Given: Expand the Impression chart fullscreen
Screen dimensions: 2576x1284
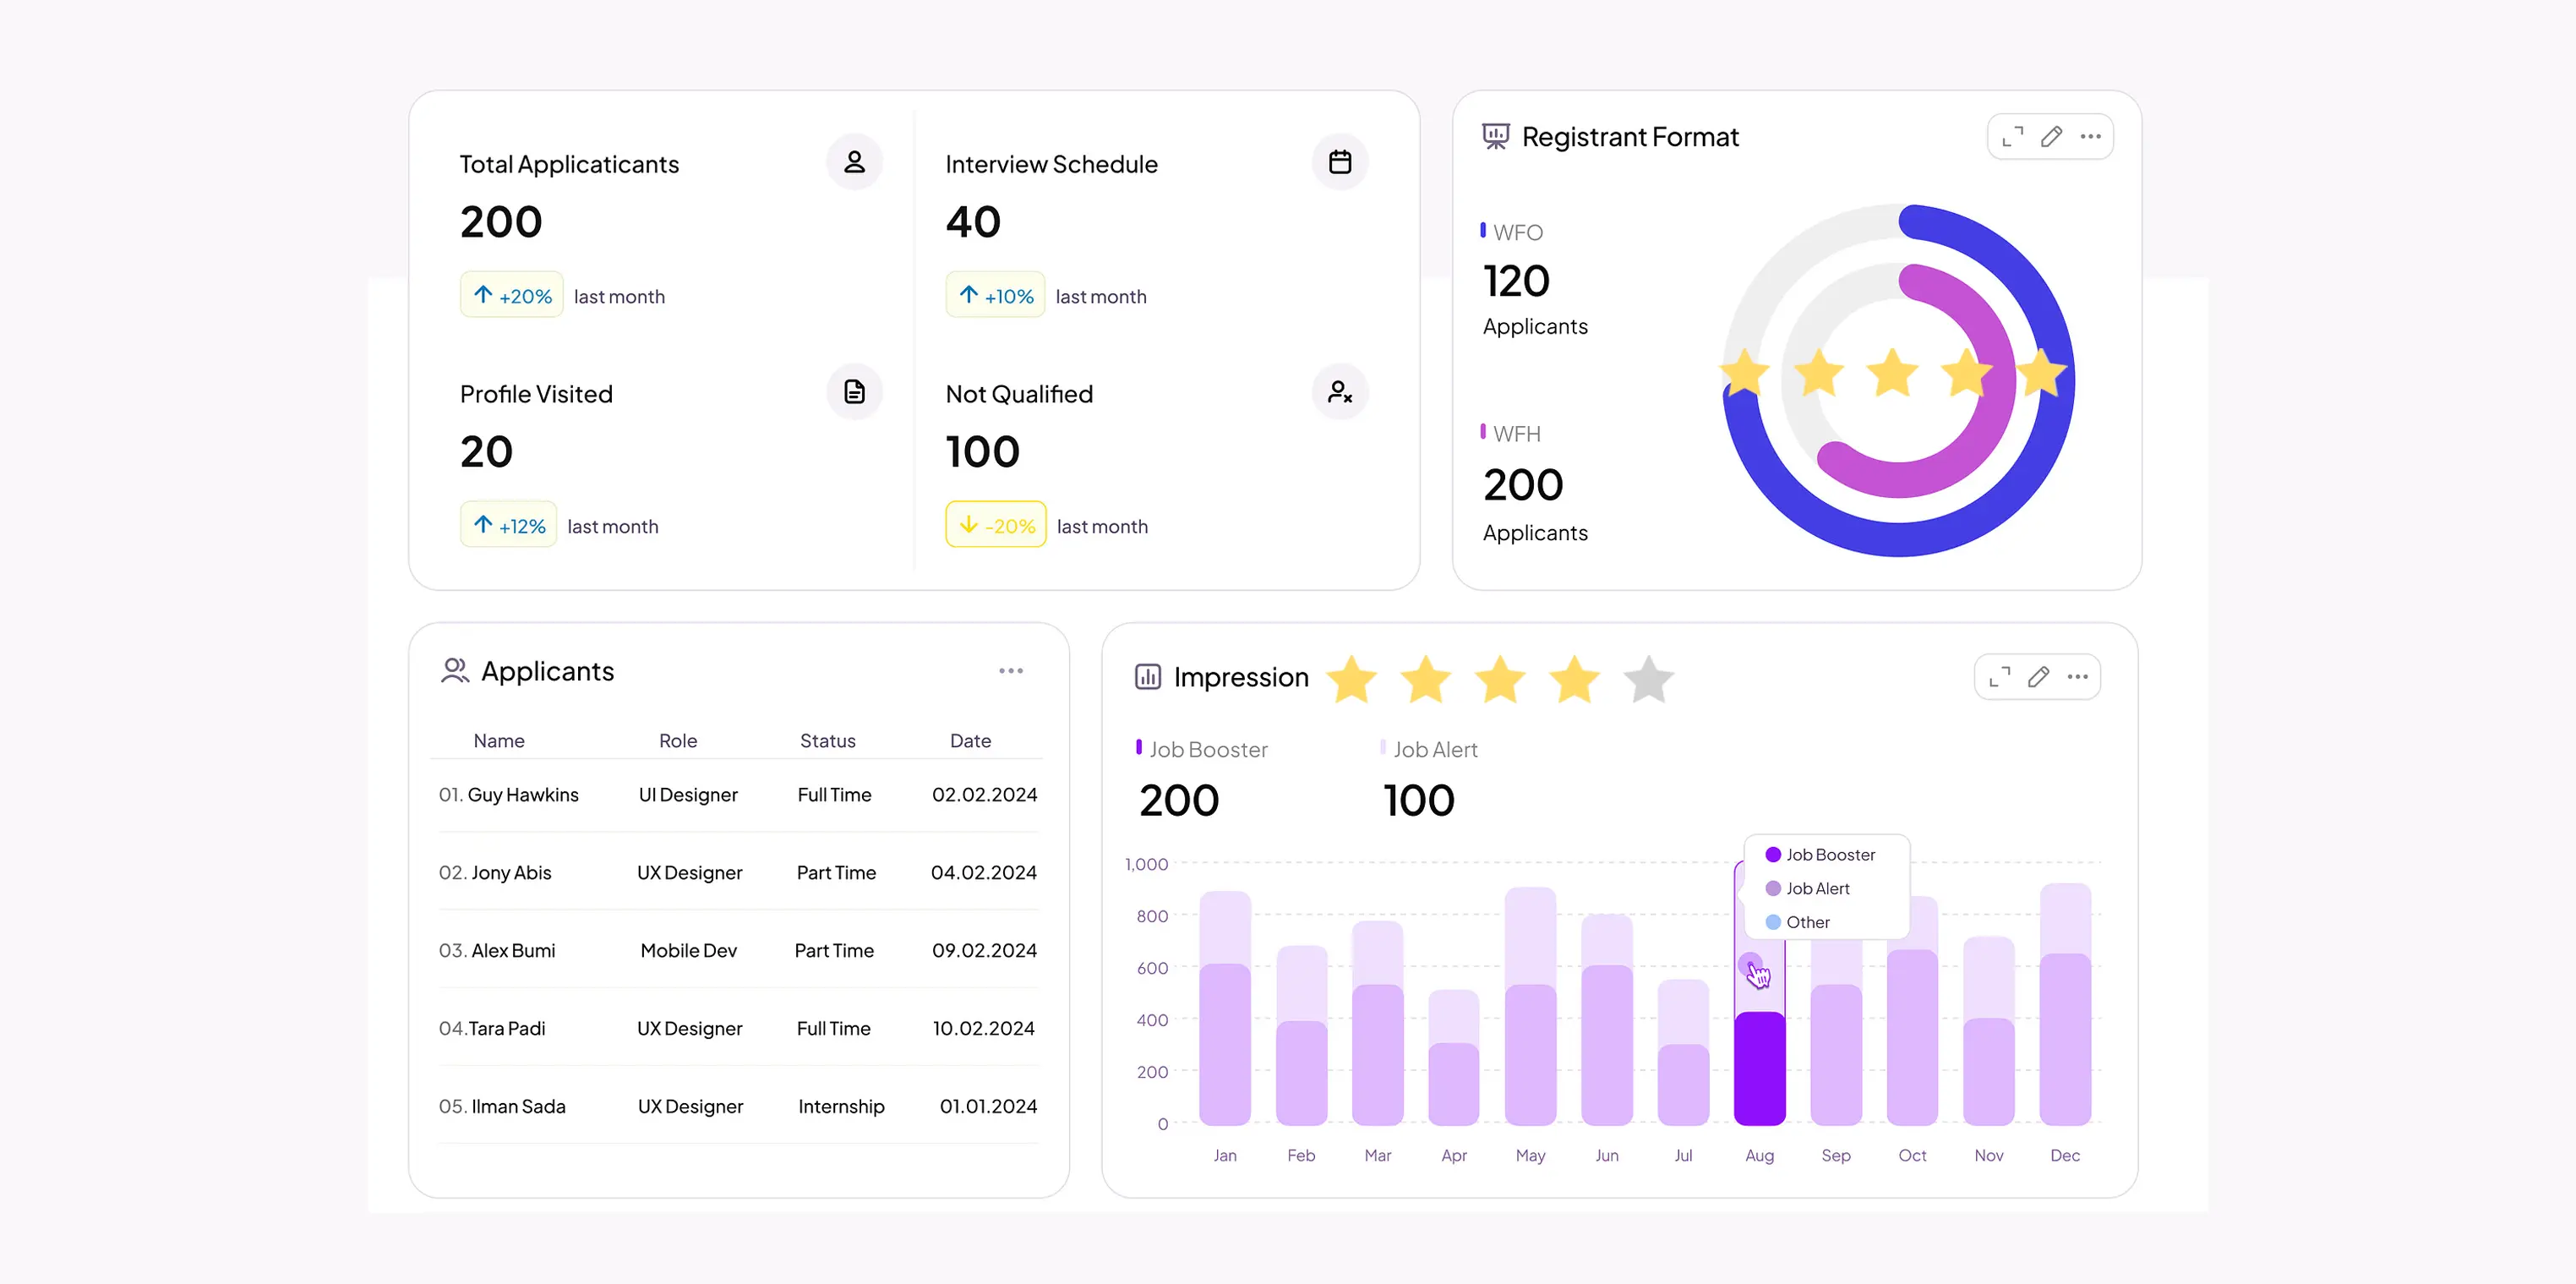Looking at the screenshot, I should [x=1999, y=677].
